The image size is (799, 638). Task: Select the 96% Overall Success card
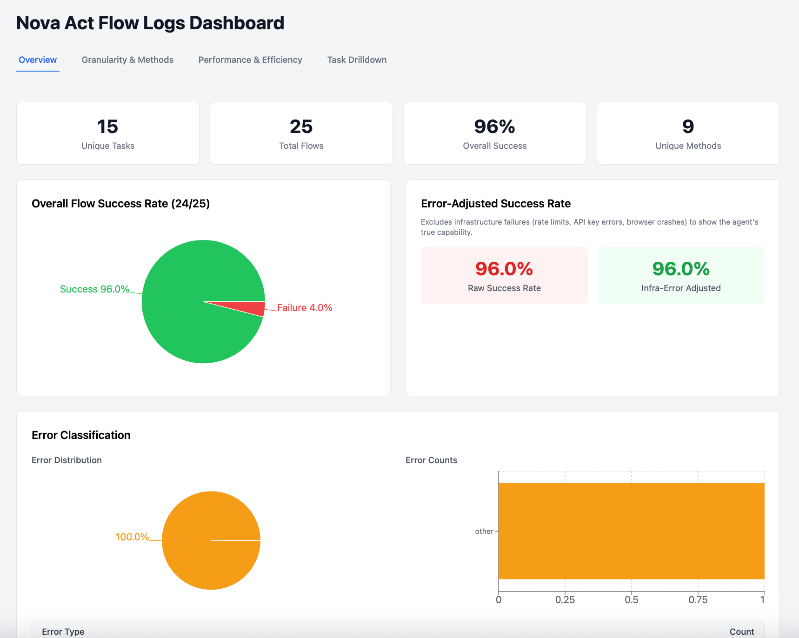[x=495, y=133]
